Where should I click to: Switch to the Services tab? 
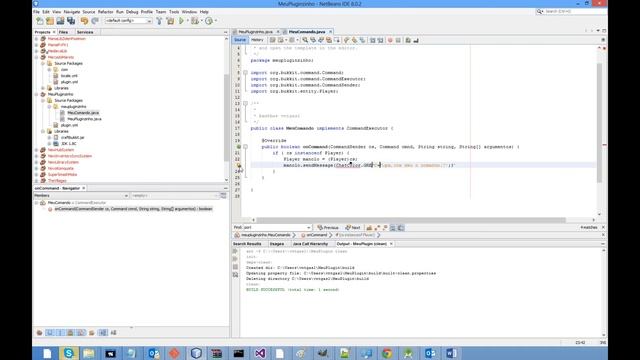(85, 32)
